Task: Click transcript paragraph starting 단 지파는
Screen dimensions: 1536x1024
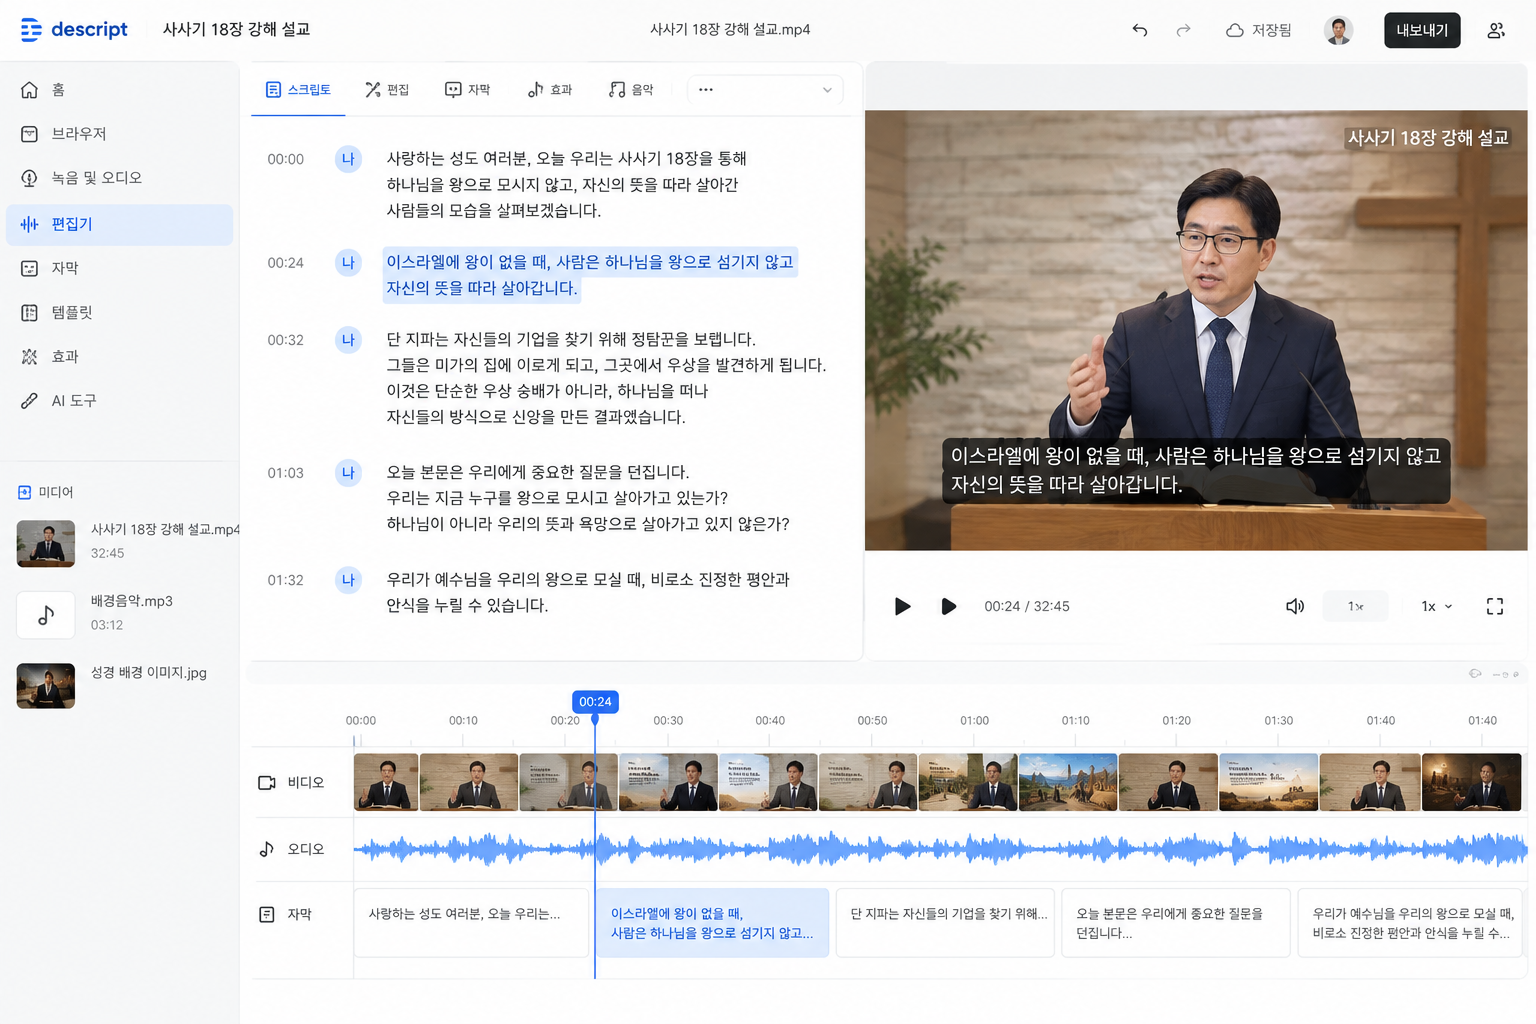Action: click(x=606, y=378)
